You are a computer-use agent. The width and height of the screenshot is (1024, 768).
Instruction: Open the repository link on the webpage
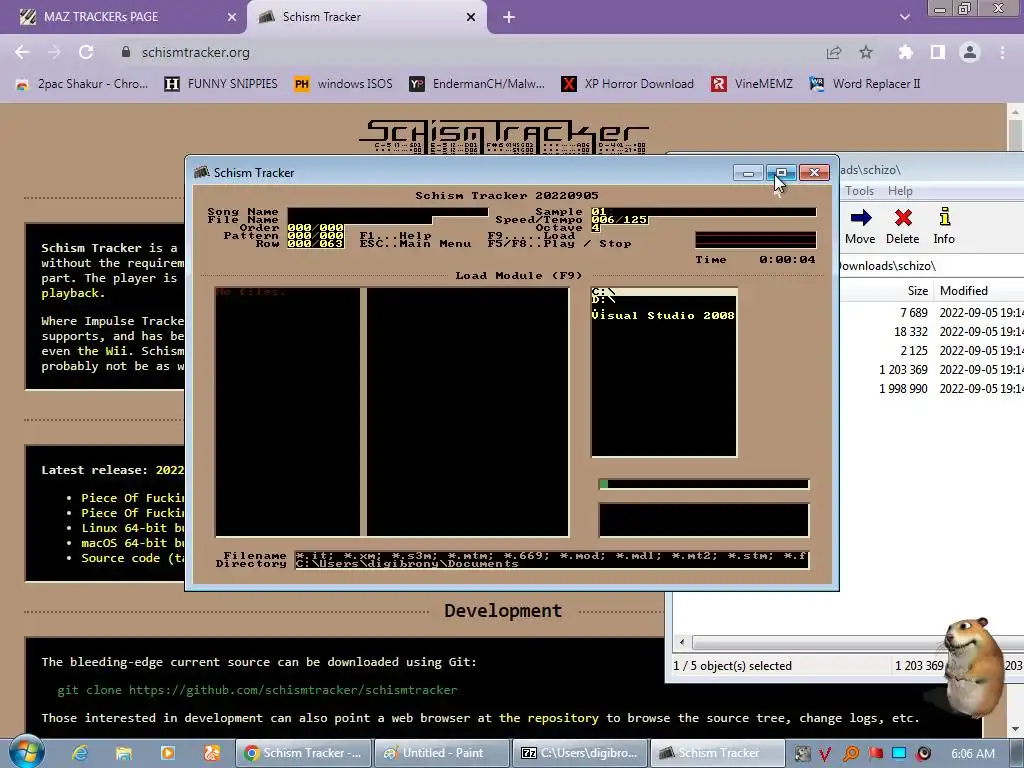point(549,718)
